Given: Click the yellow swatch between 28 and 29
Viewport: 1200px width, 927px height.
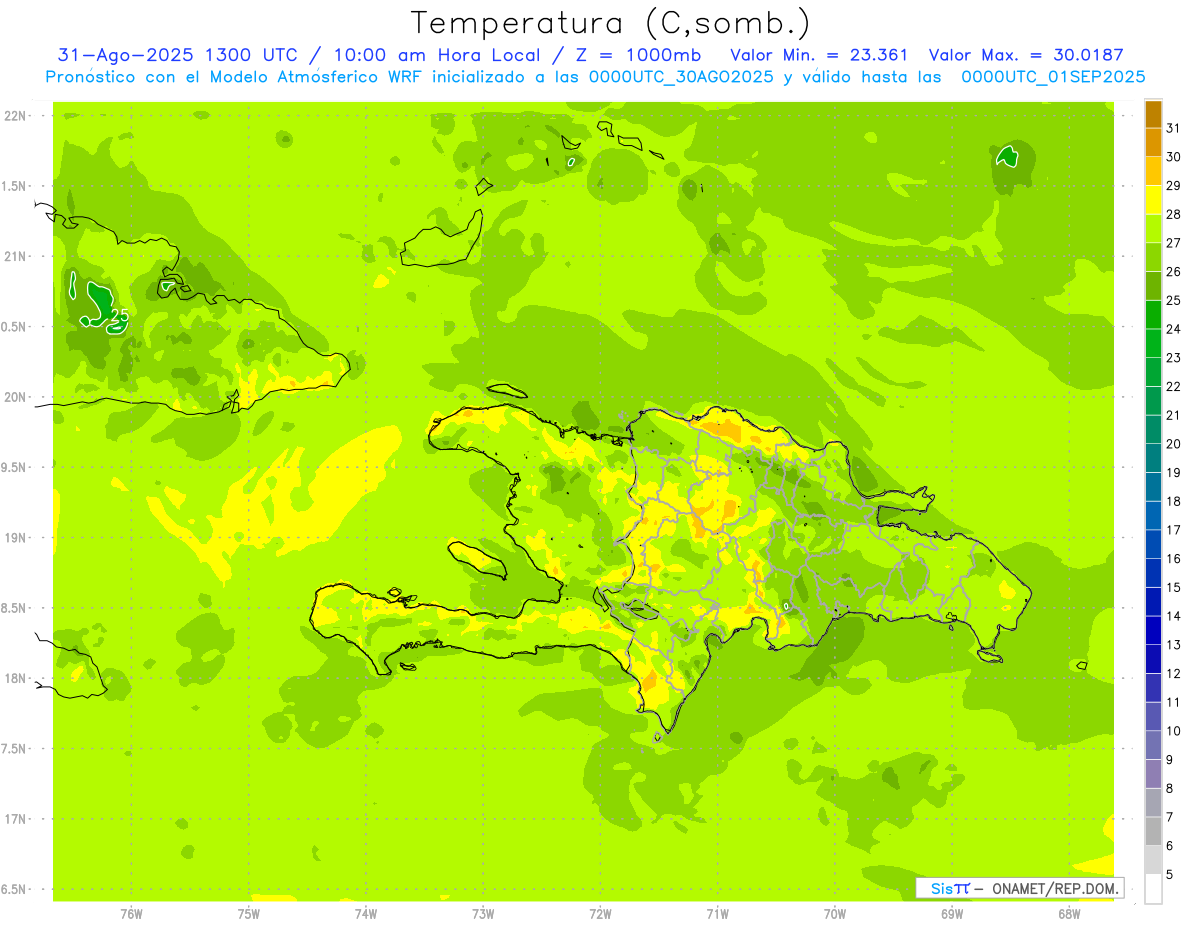Looking at the screenshot, I should 1153,200.
